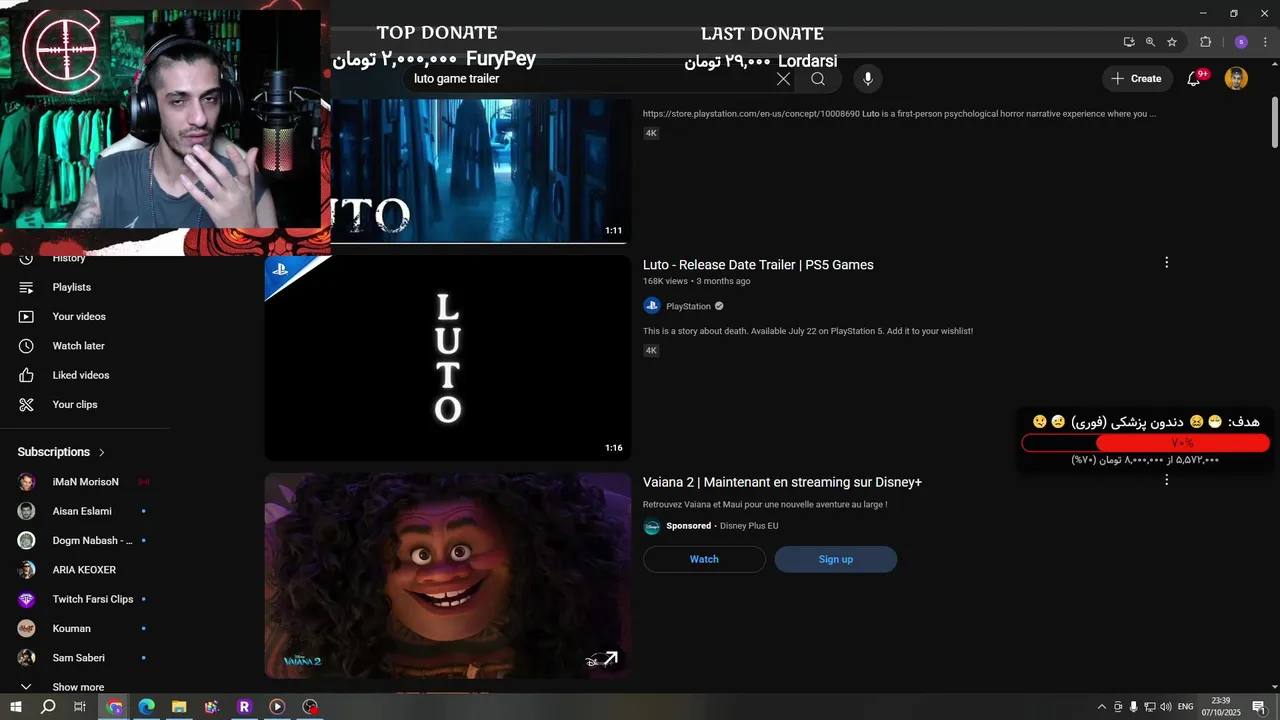Open Sam Saberi subscription channel
This screenshot has height=720, width=1280.
click(78, 658)
